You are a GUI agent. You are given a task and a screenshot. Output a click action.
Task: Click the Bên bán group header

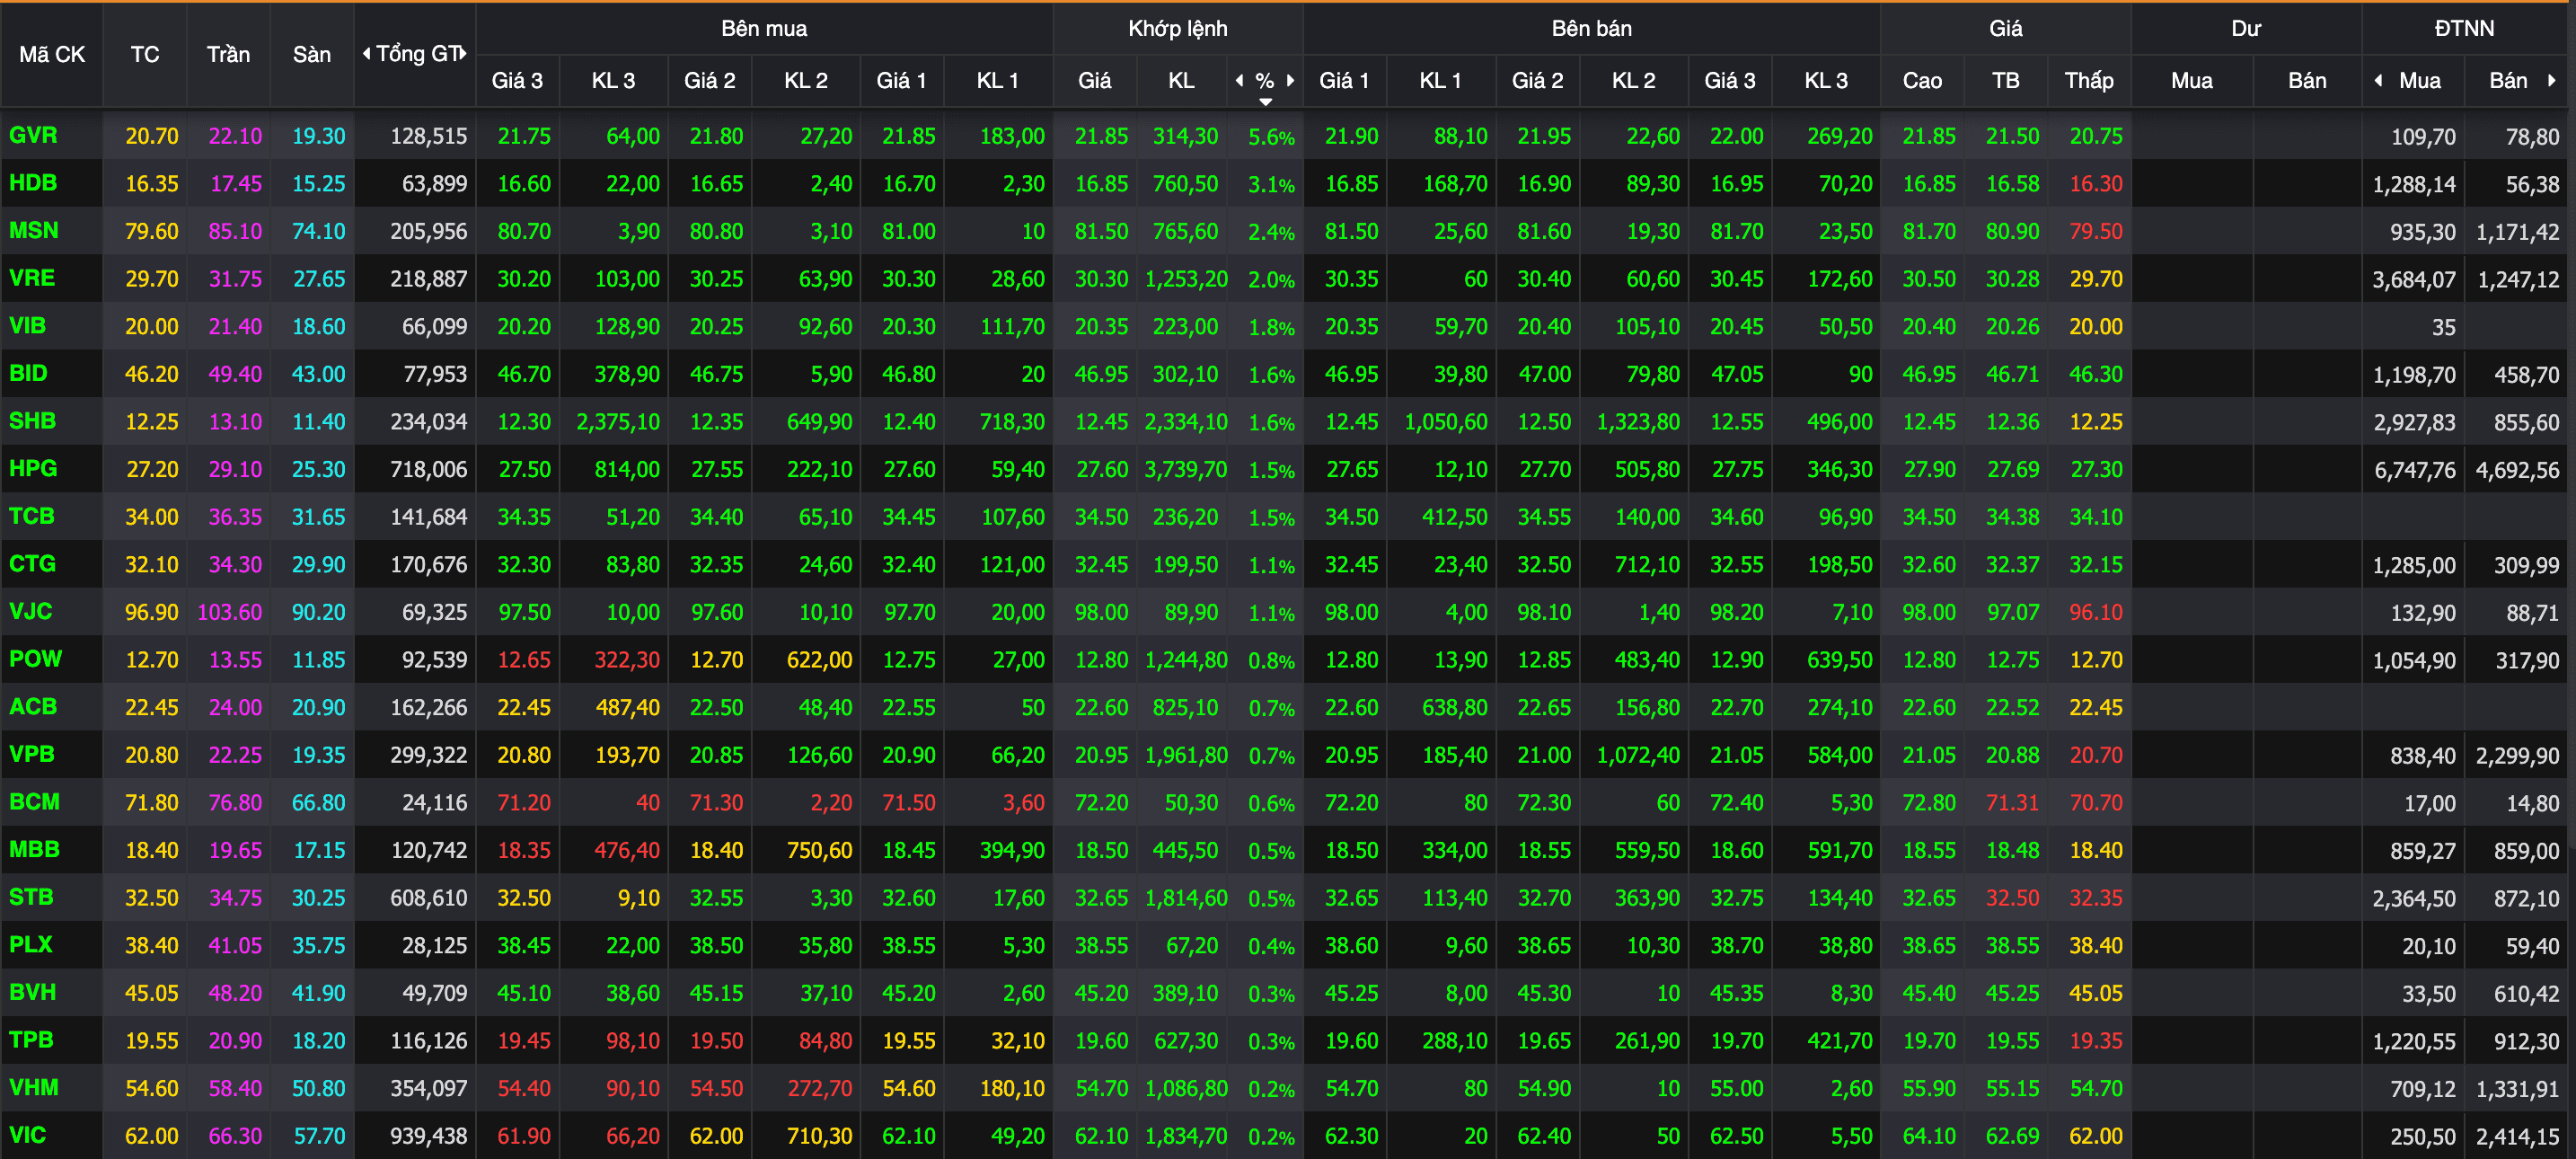tap(1592, 28)
